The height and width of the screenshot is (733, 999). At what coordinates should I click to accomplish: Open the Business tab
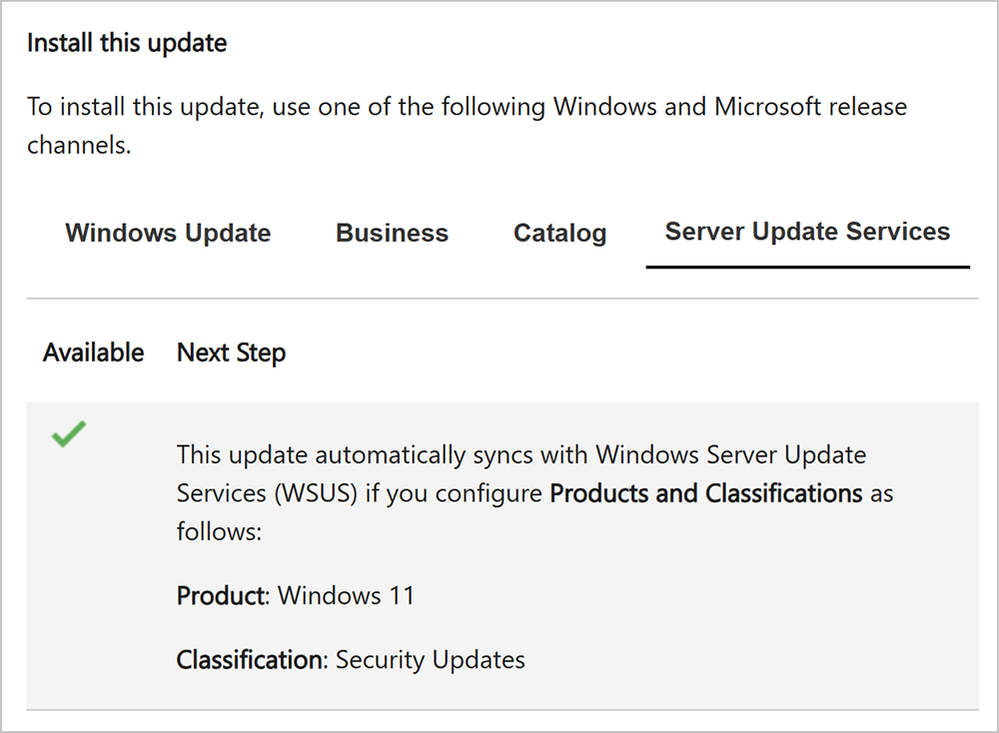click(x=392, y=234)
